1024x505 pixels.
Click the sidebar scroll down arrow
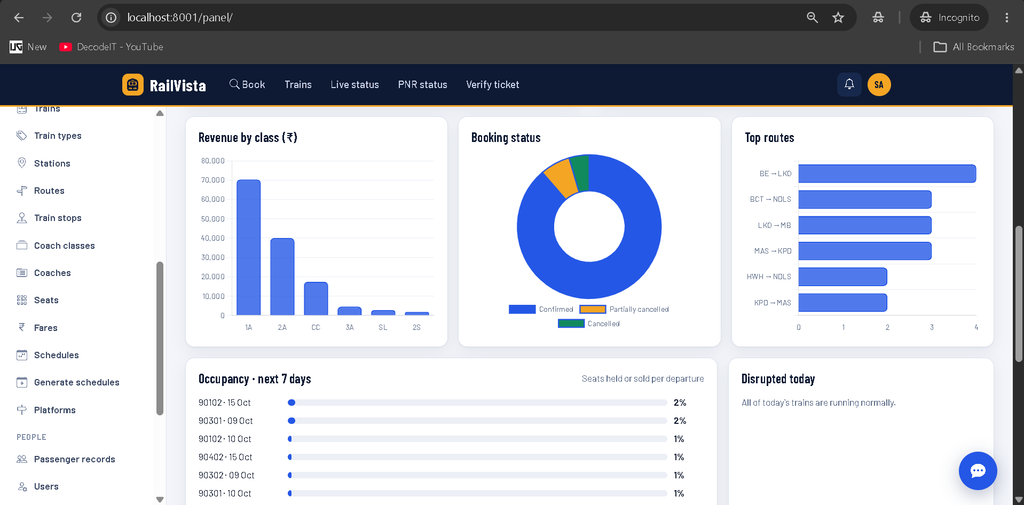pyautogui.click(x=160, y=500)
